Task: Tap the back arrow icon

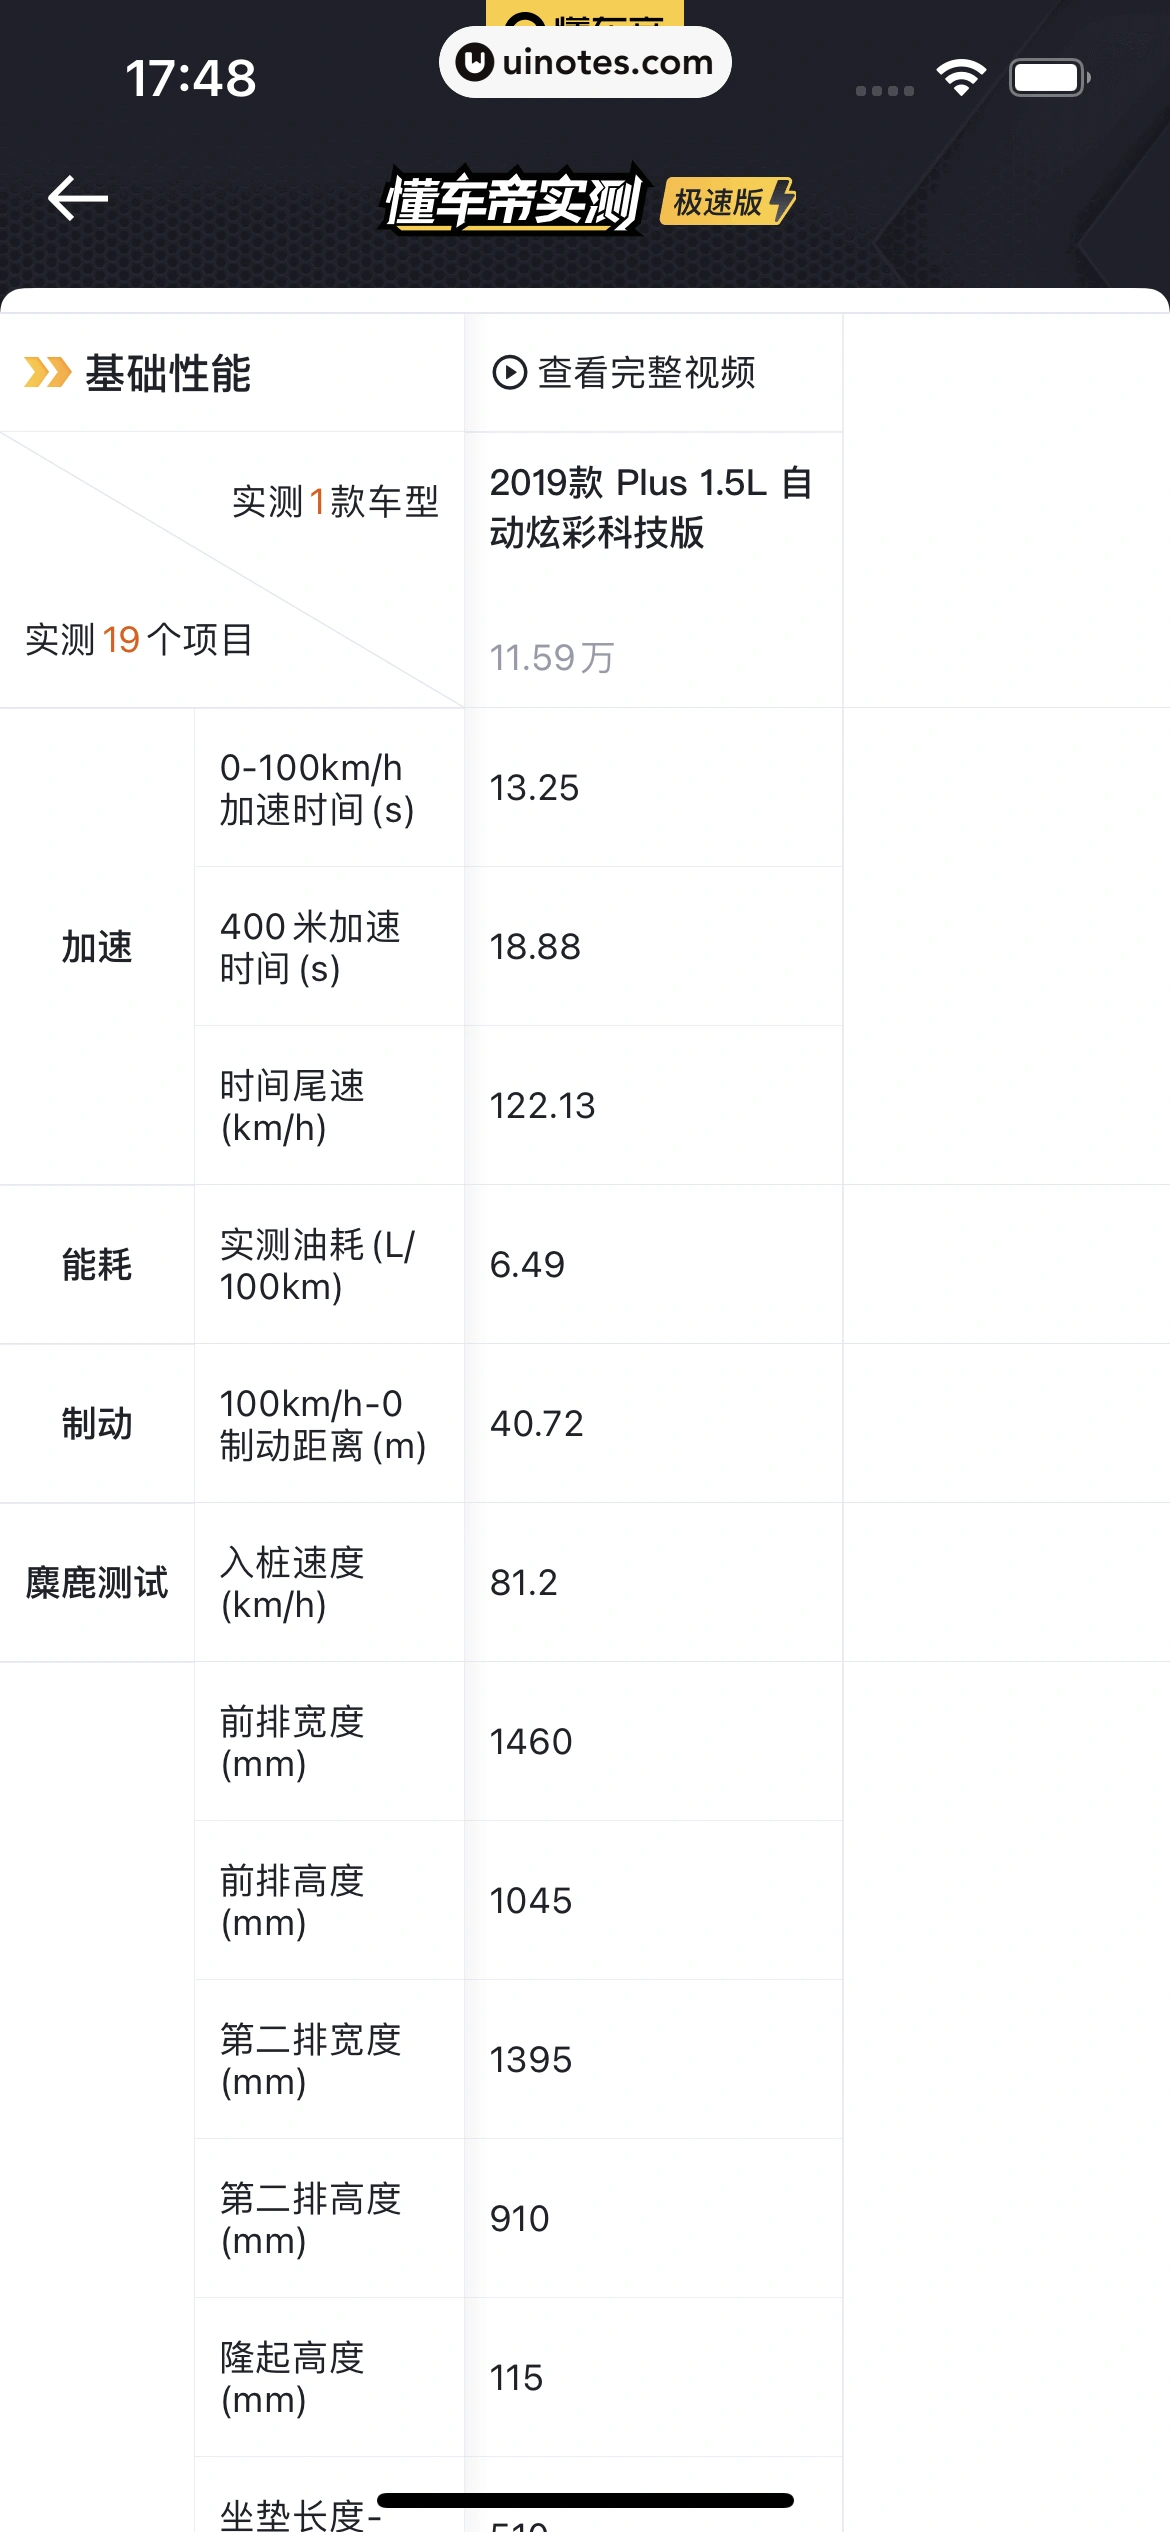Action: click(78, 198)
